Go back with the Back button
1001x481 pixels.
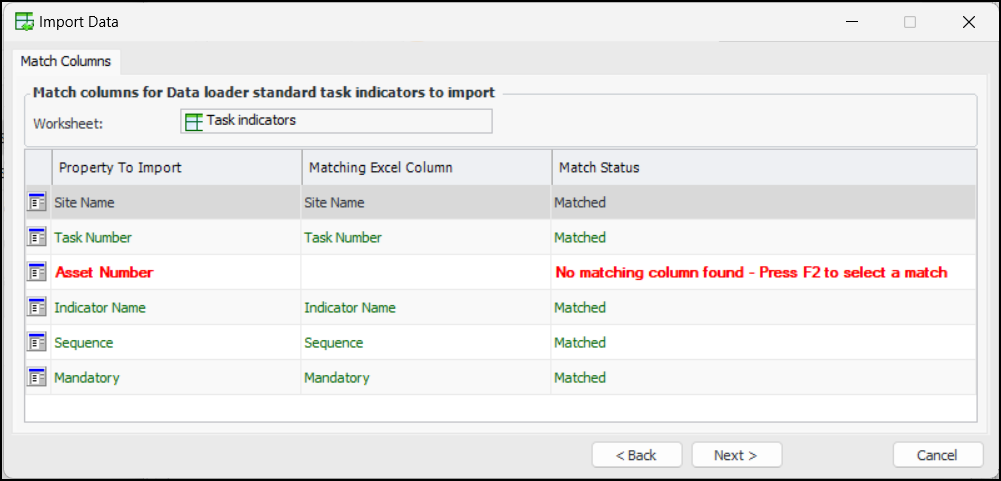pyautogui.click(x=636, y=455)
